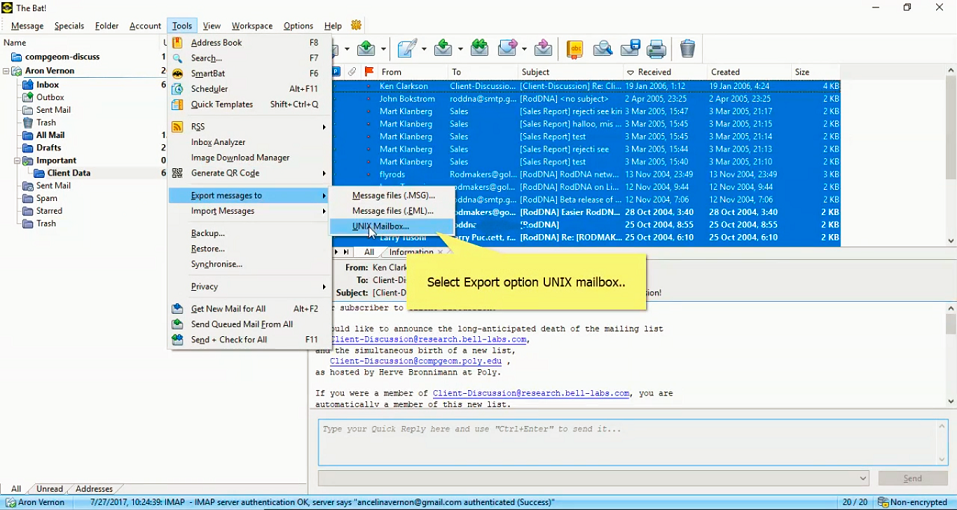
Task: Open RSS submenu in Tools menu
Action: point(249,127)
